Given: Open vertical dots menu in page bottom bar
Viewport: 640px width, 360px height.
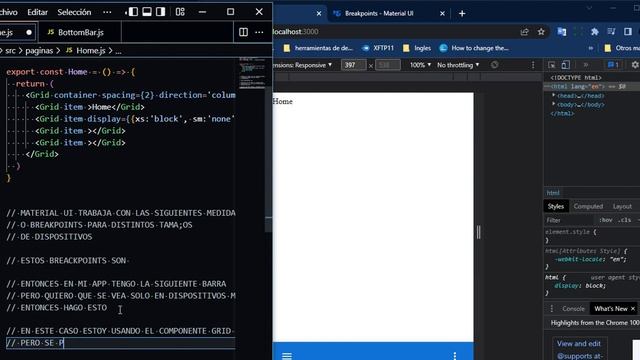Looking at the screenshot, I should point(455,356).
